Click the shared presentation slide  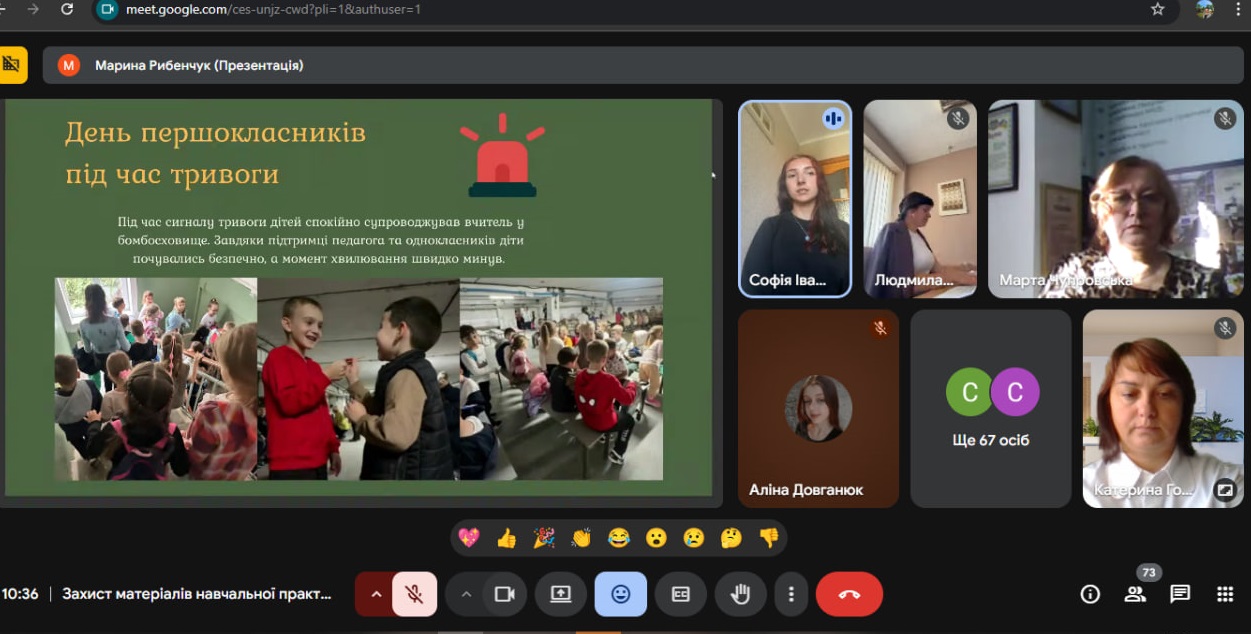tap(359, 297)
